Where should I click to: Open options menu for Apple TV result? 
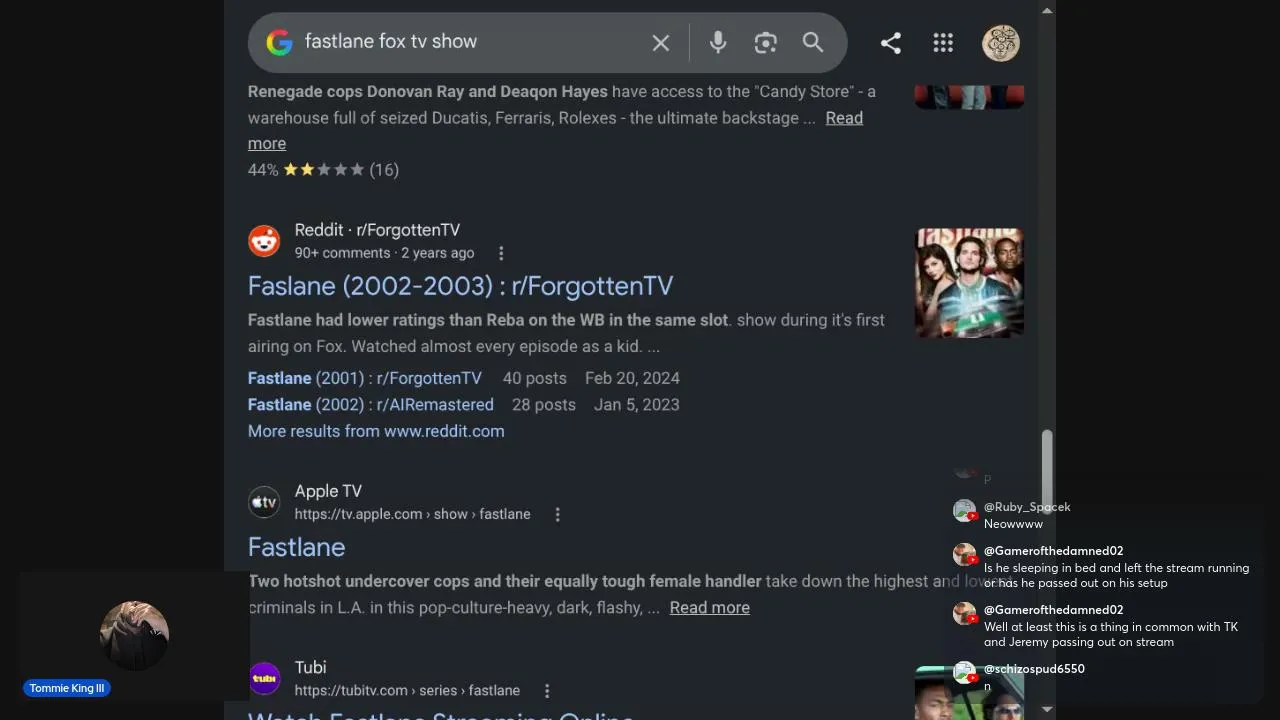click(557, 514)
